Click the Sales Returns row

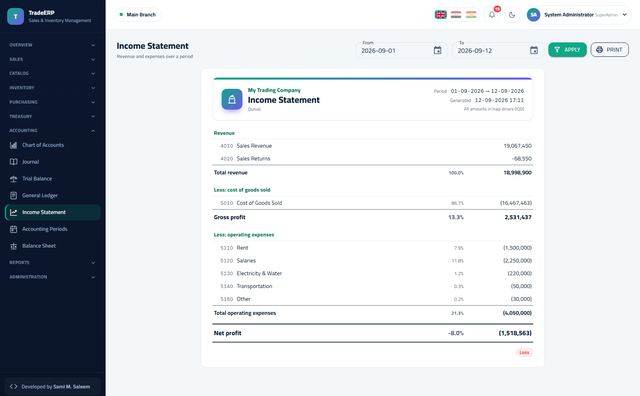tap(373, 158)
